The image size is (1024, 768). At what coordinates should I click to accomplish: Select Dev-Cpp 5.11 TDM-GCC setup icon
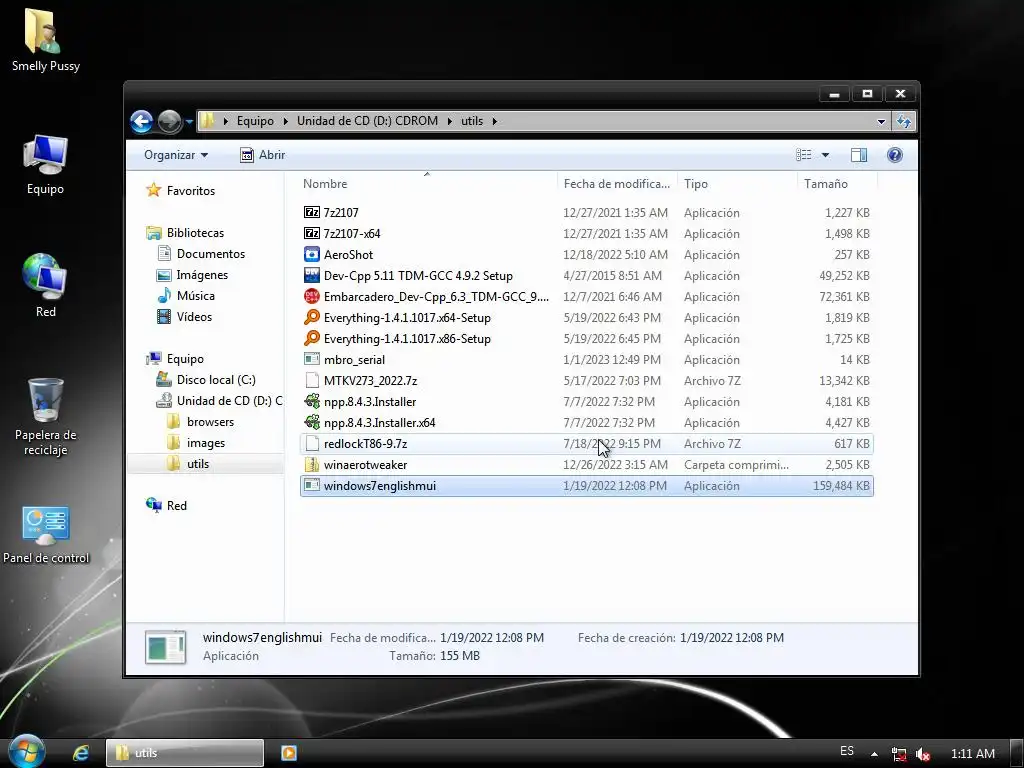(x=312, y=276)
